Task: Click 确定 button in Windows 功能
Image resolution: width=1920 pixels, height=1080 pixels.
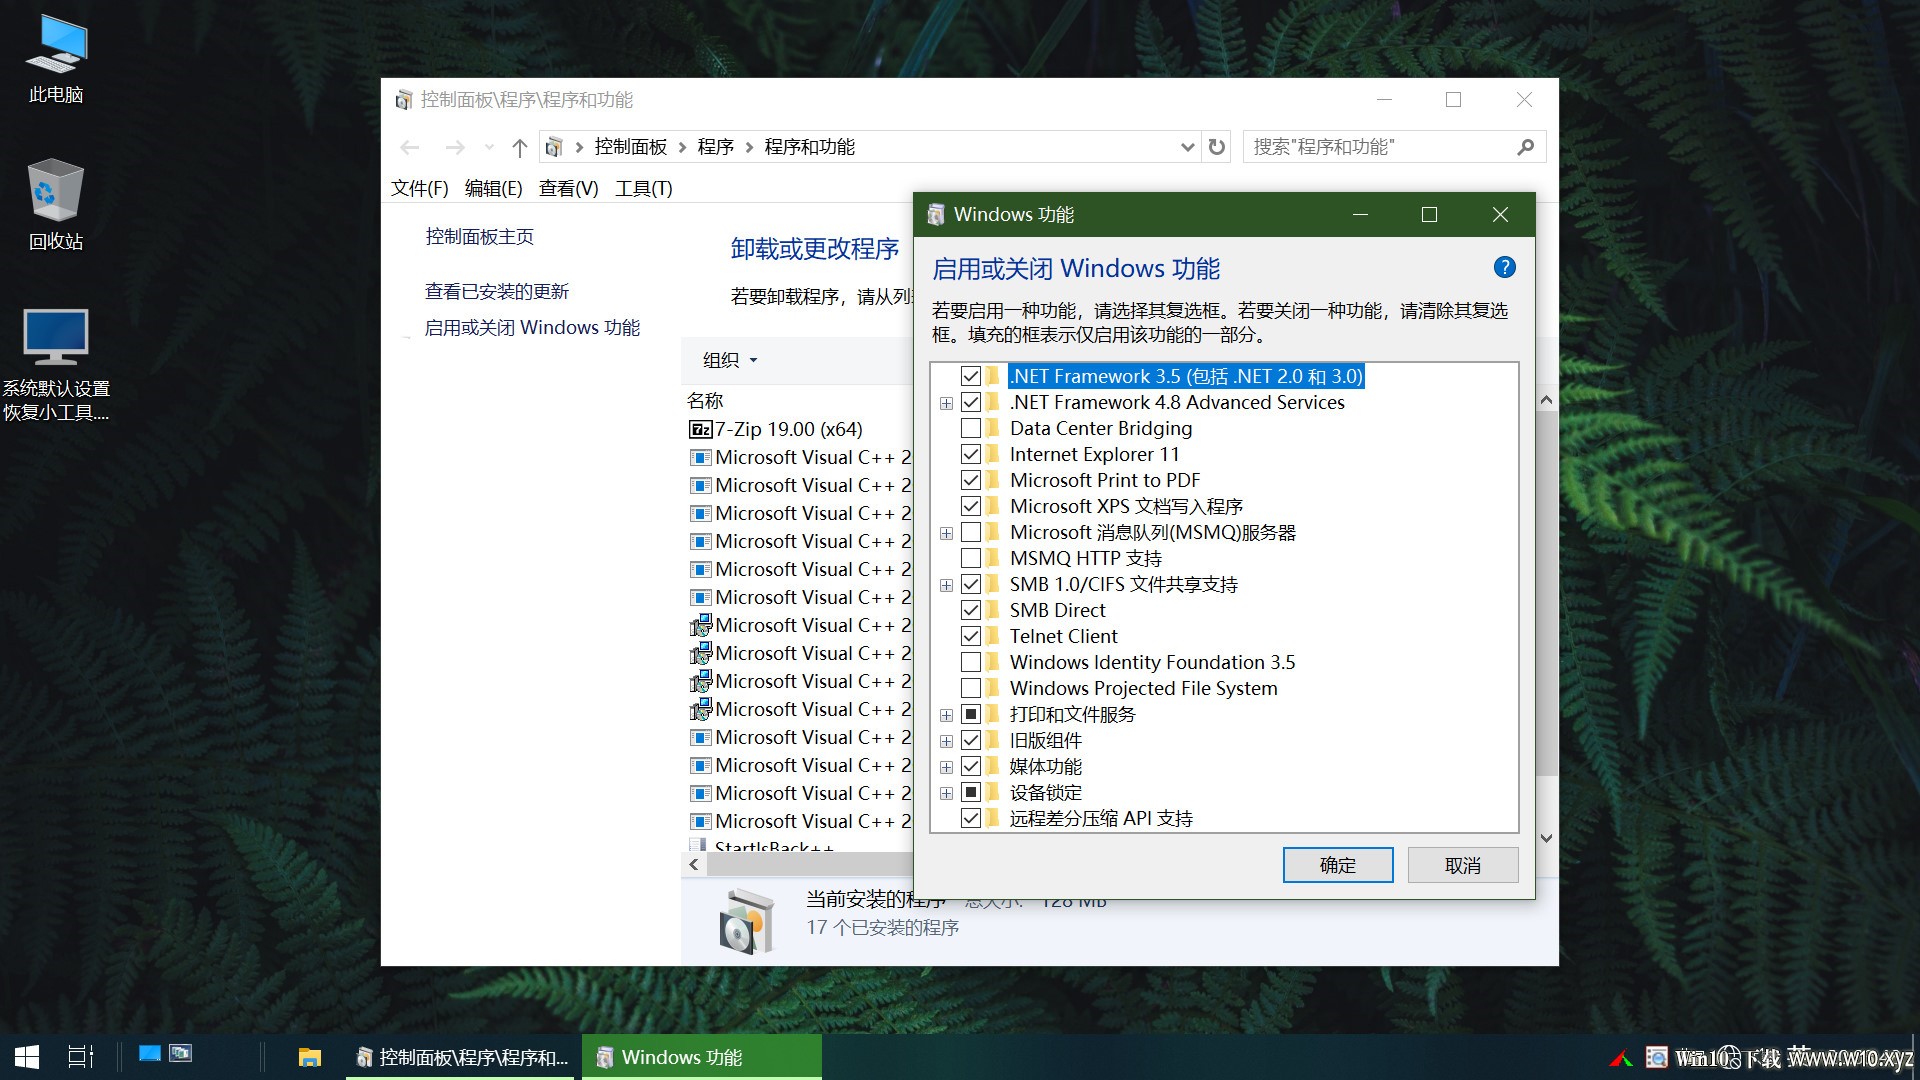Action: coord(1338,865)
